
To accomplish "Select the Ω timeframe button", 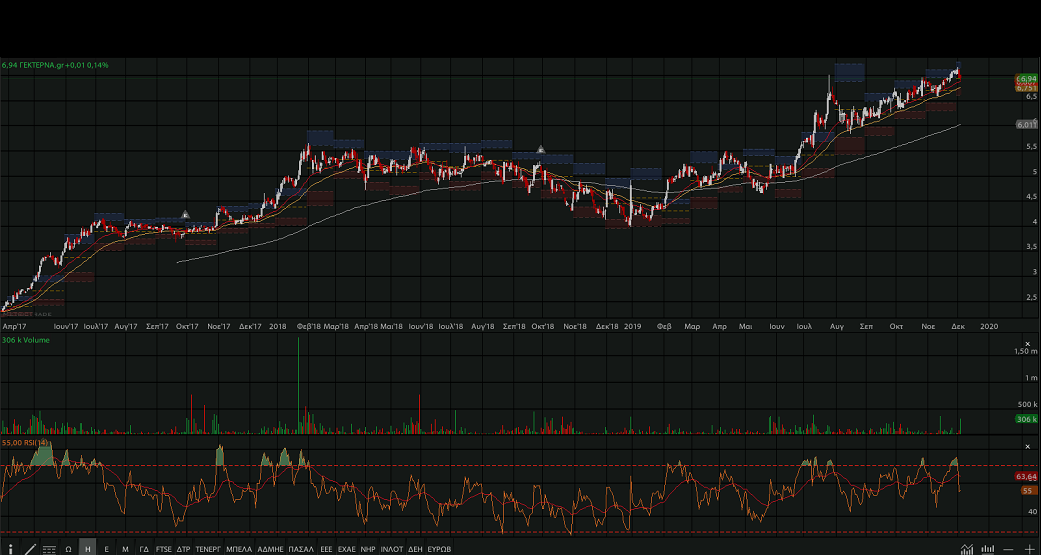I will tap(68, 549).
